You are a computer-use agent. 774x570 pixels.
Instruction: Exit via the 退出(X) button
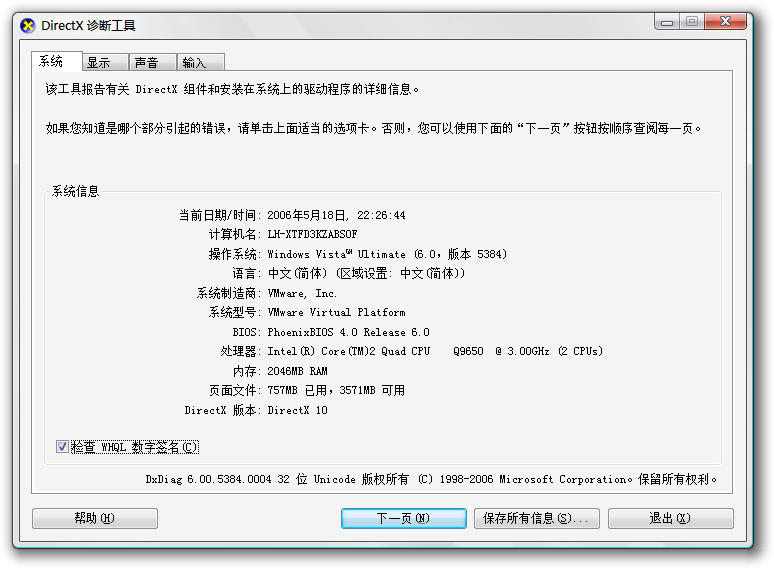(x=670, y=518)
